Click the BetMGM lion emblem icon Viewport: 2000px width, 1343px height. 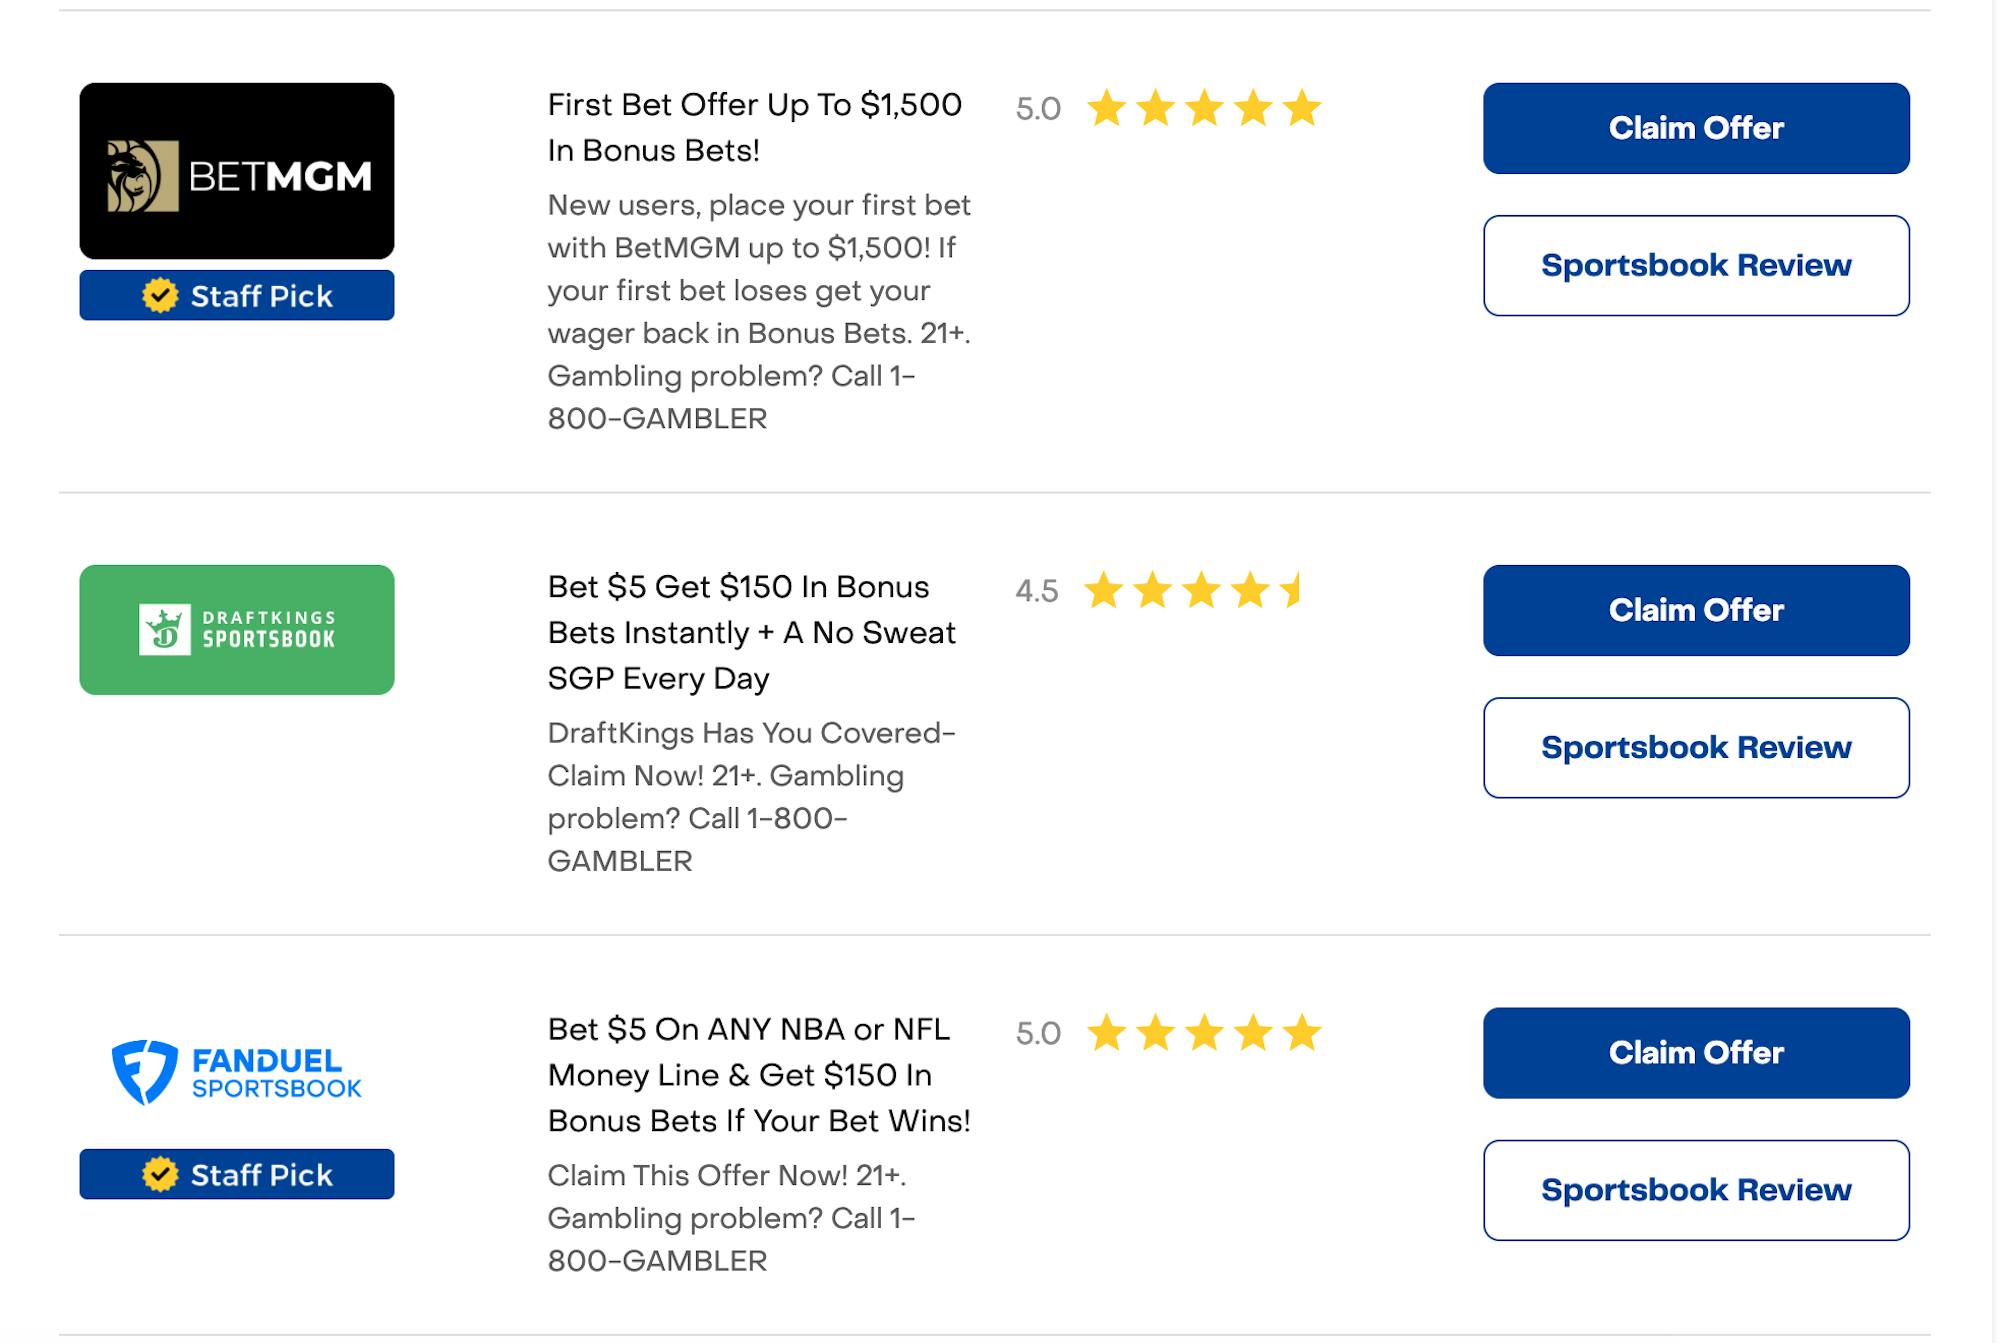coord(142,176)
